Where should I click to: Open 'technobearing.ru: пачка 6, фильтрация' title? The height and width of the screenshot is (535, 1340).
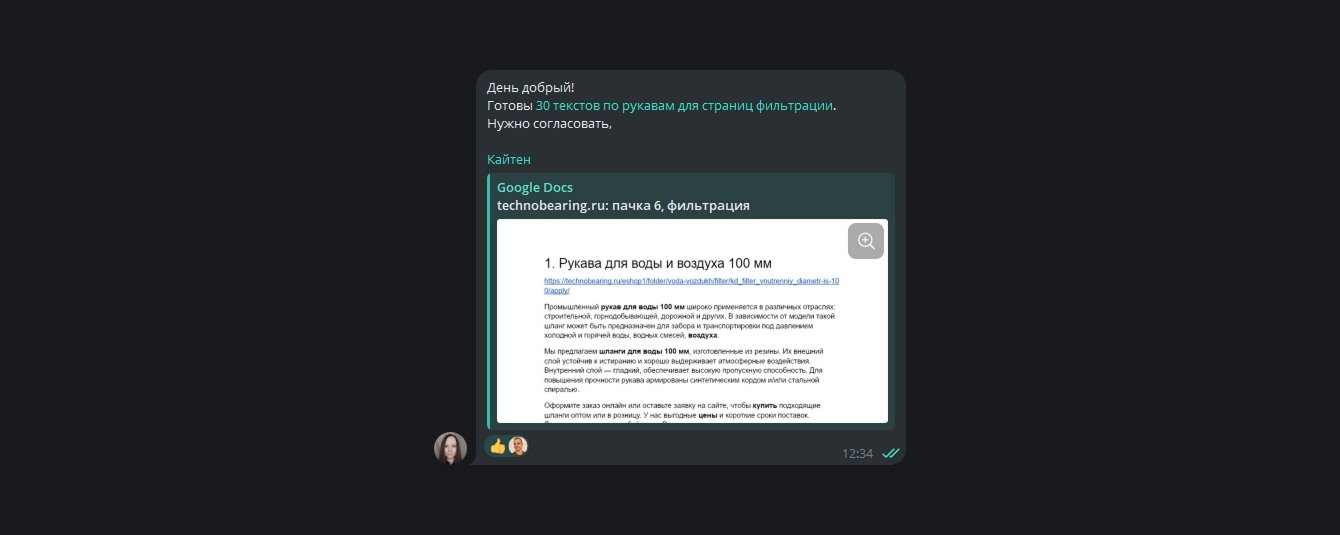click(x=623, y=205)
